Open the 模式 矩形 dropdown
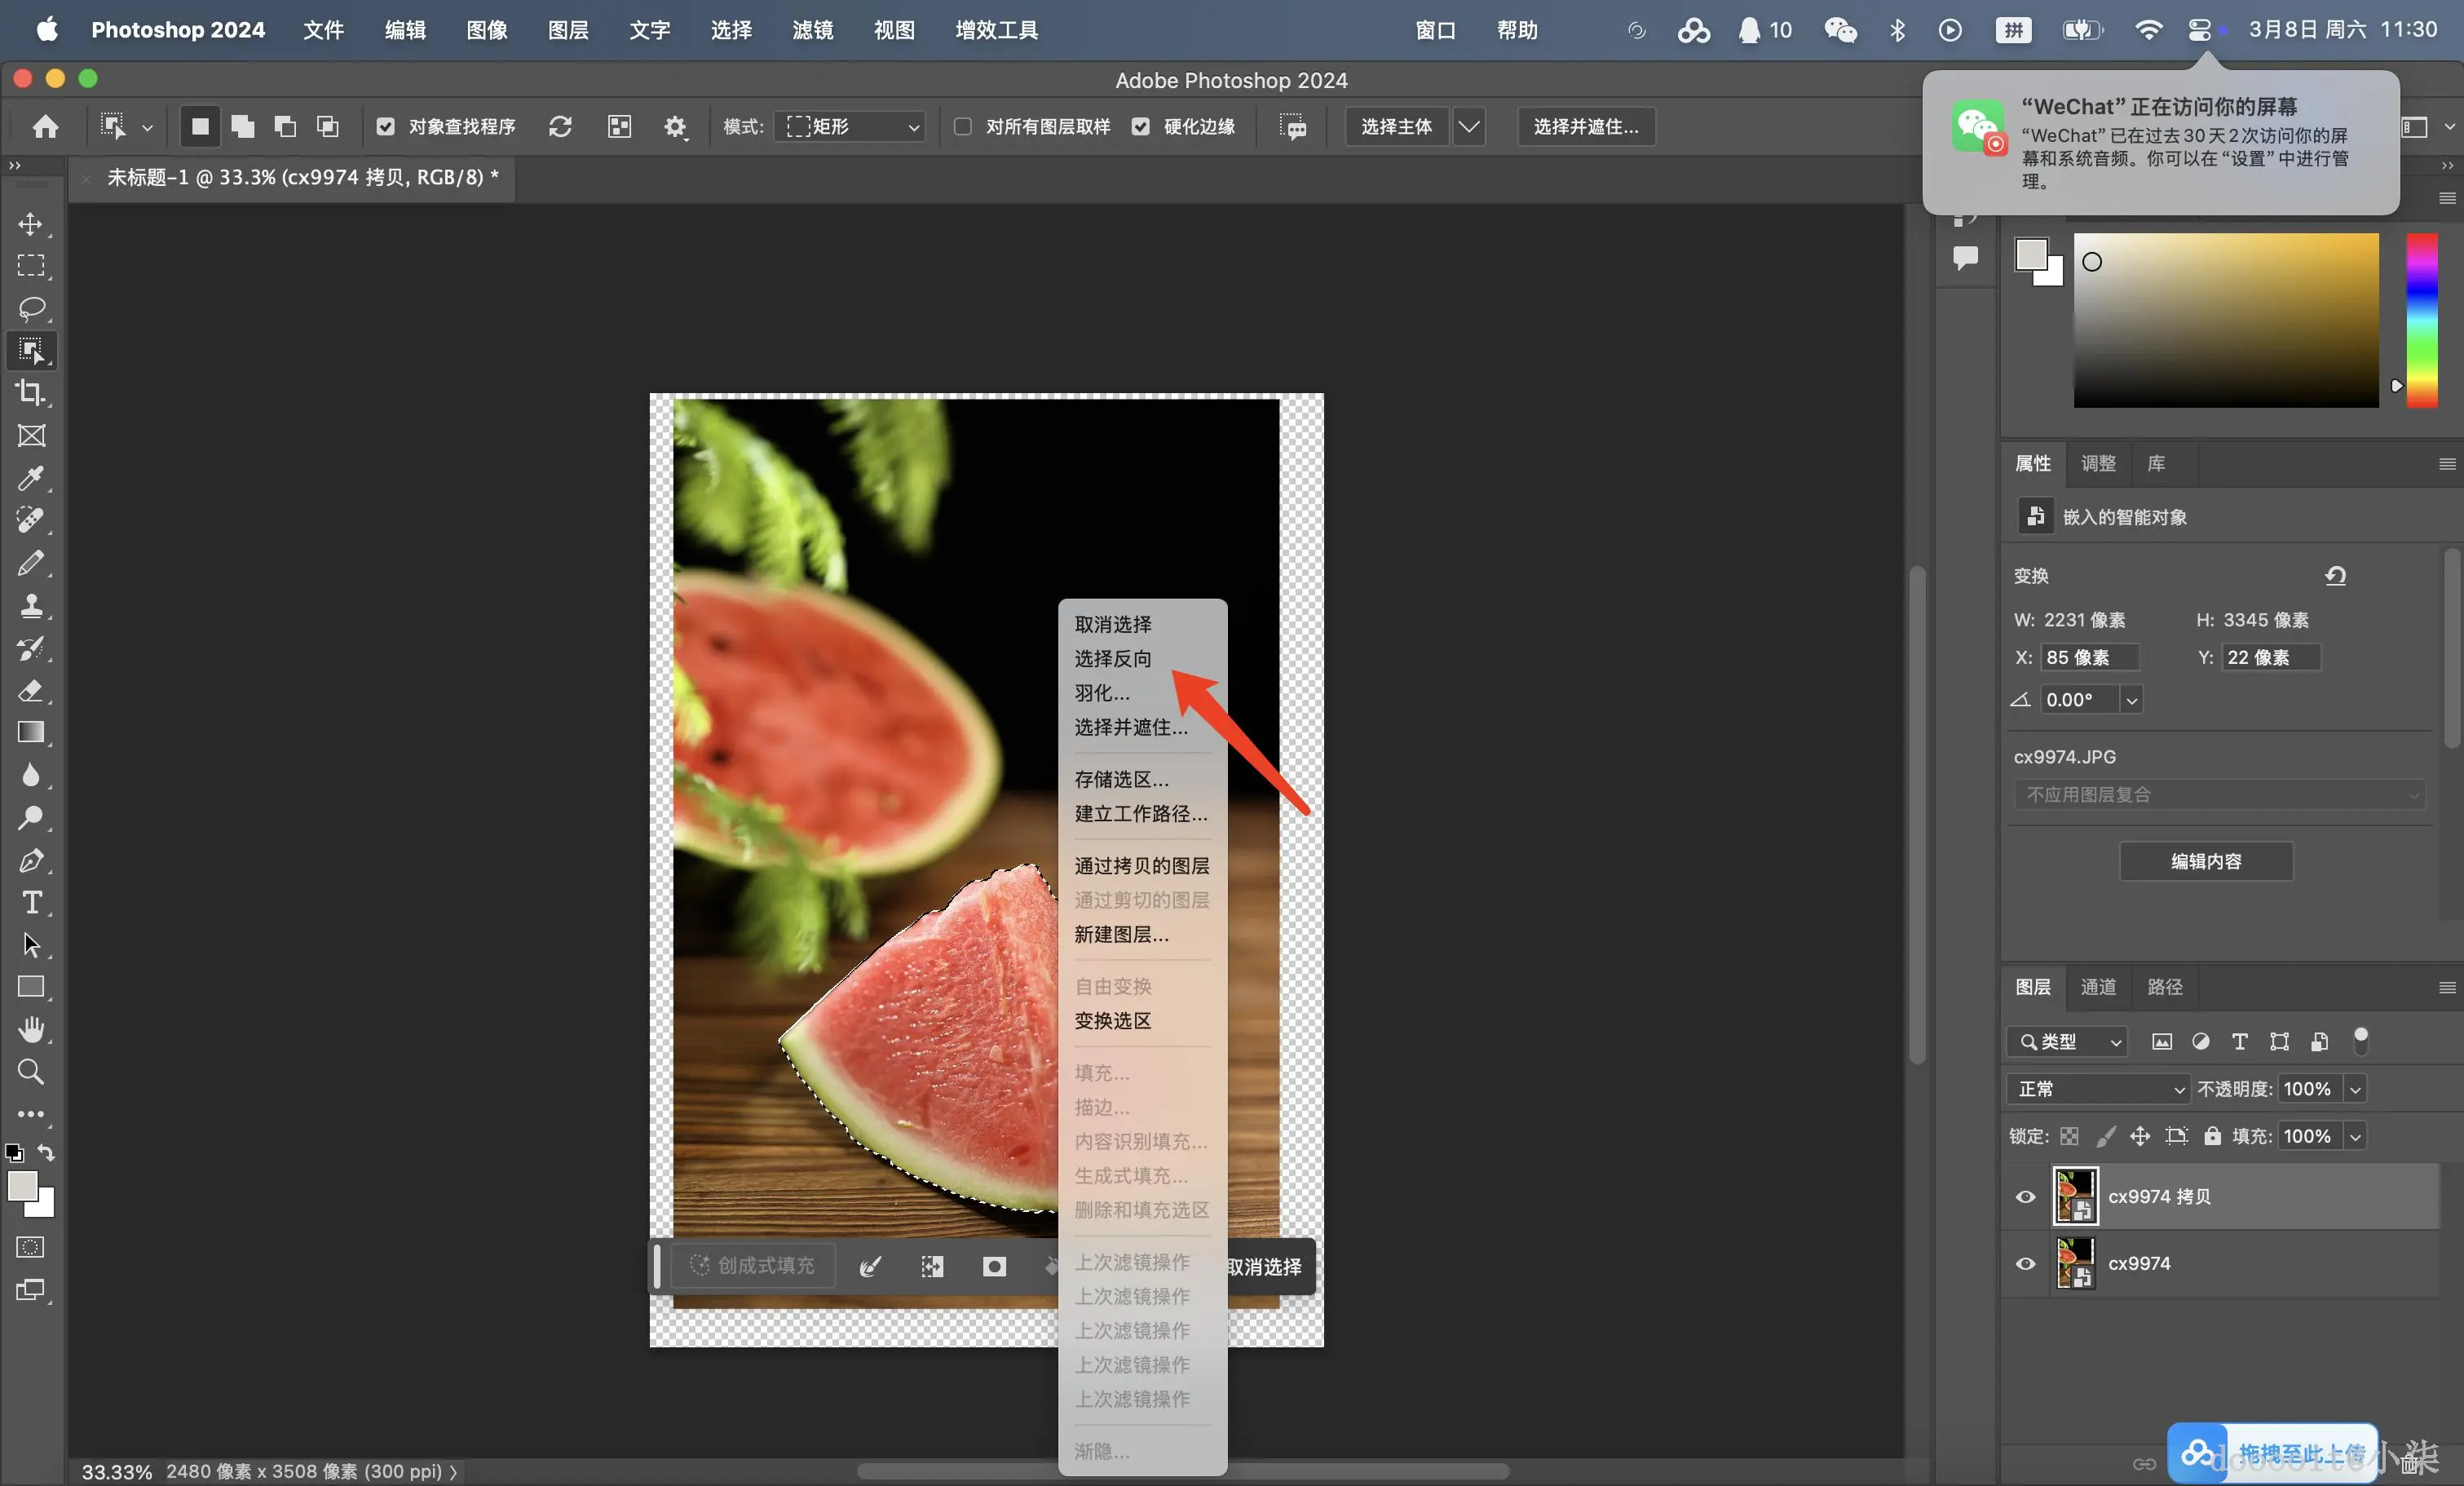 coord(851,127)
